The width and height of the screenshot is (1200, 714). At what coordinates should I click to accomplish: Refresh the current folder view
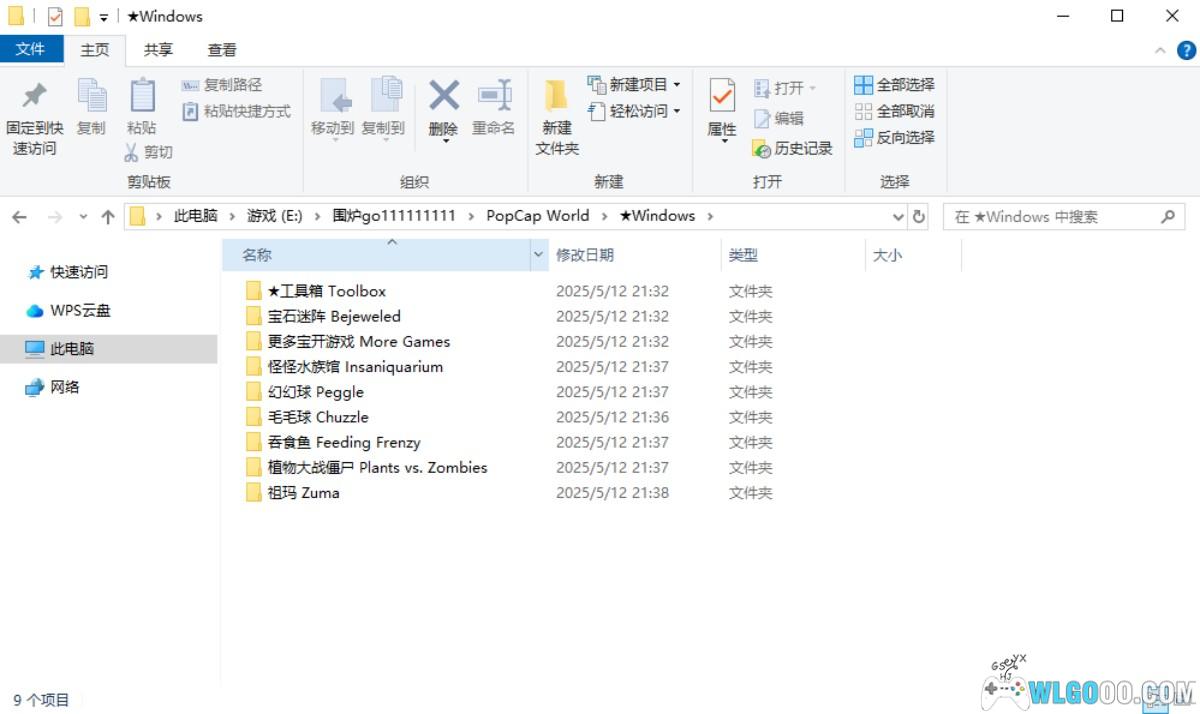point(919,217)
